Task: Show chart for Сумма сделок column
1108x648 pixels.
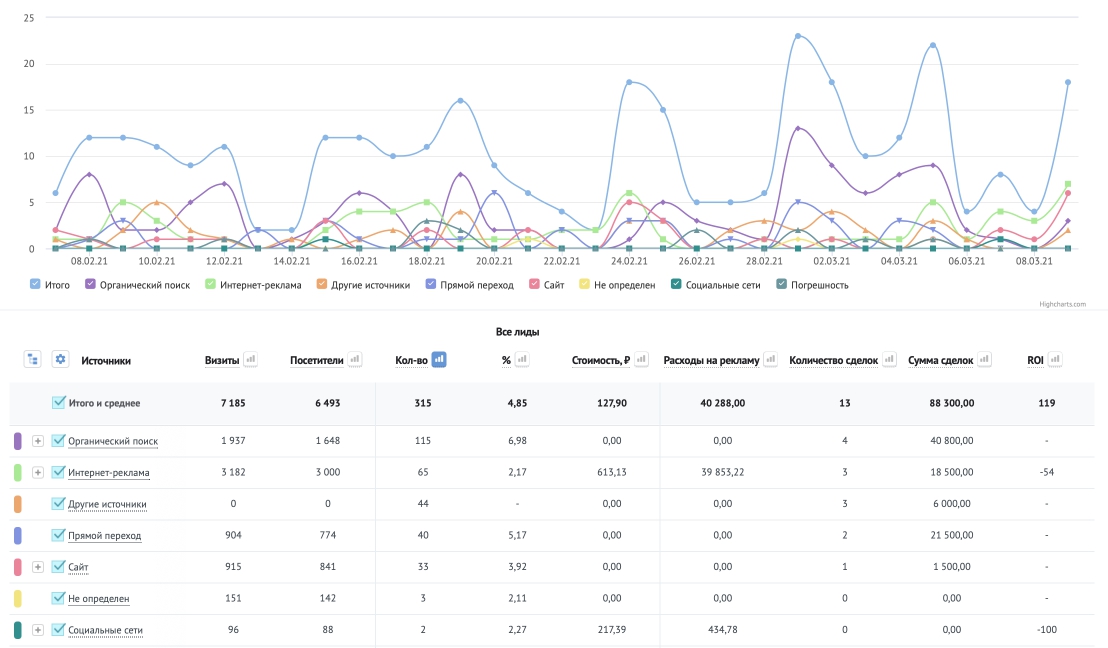Action: [x=984, y=360]
